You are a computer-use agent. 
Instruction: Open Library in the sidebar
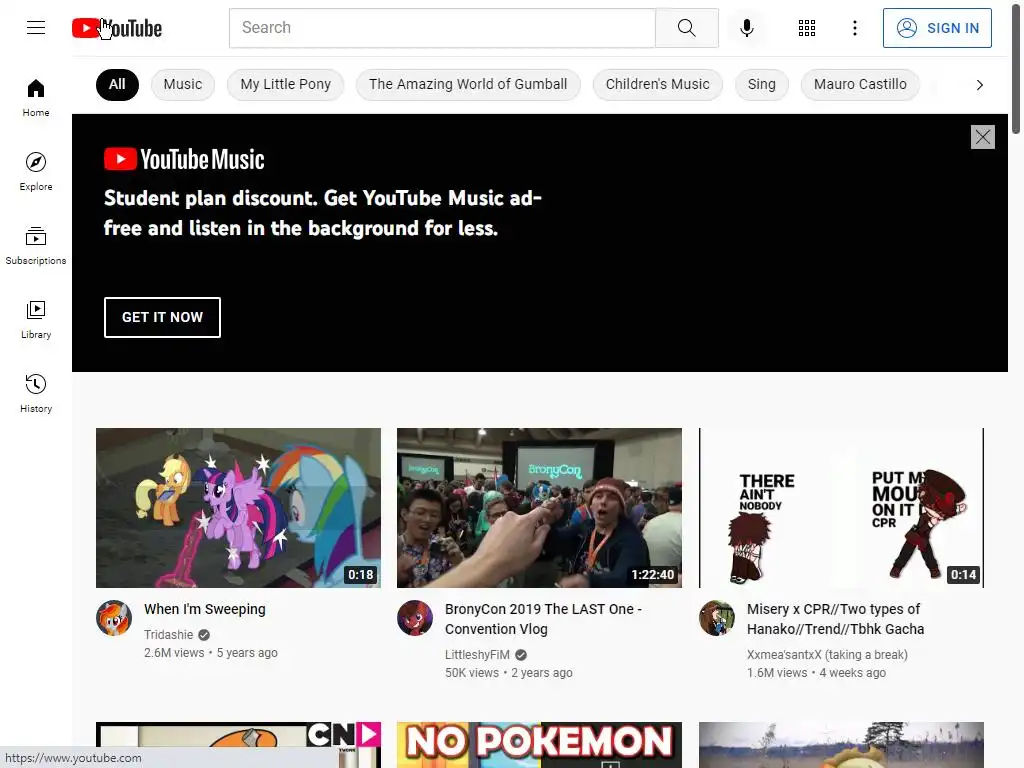[36, 320]
